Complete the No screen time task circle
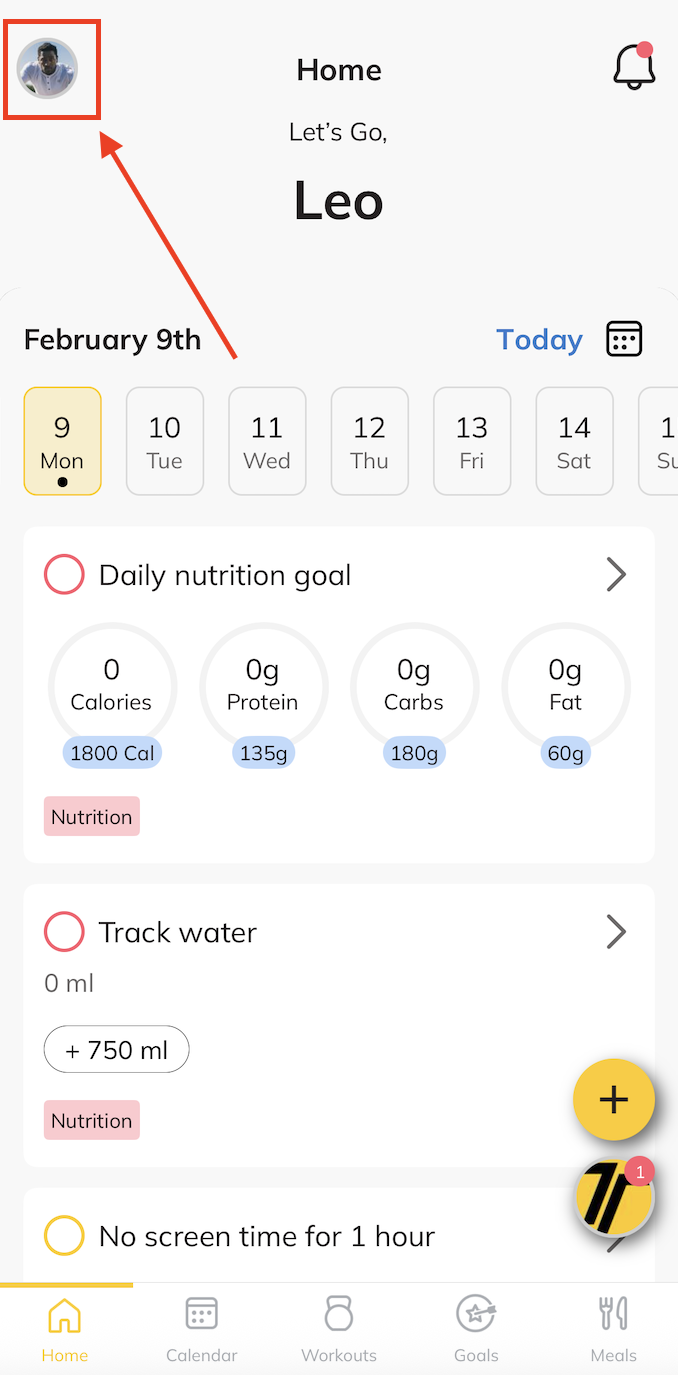Viewport: 678px width, 1375px height. tap(64, 1236)
